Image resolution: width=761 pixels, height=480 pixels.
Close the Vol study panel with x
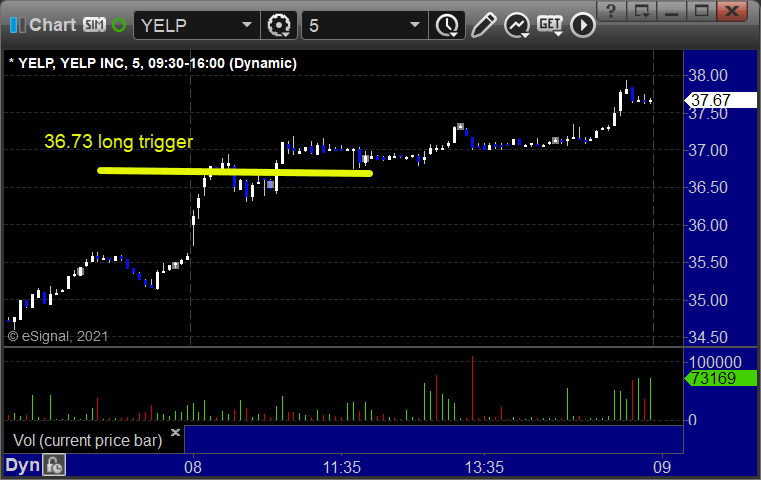pos(175,432)
